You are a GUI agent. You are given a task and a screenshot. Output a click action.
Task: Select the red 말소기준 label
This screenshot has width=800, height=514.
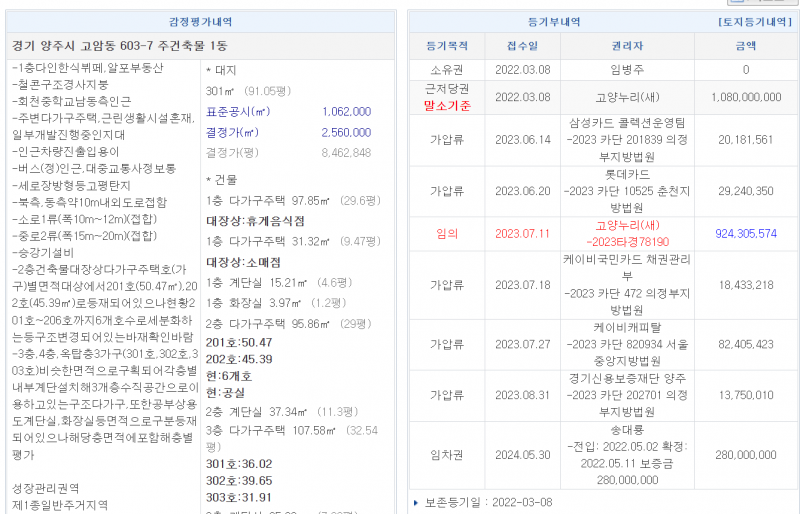(446, 105)
